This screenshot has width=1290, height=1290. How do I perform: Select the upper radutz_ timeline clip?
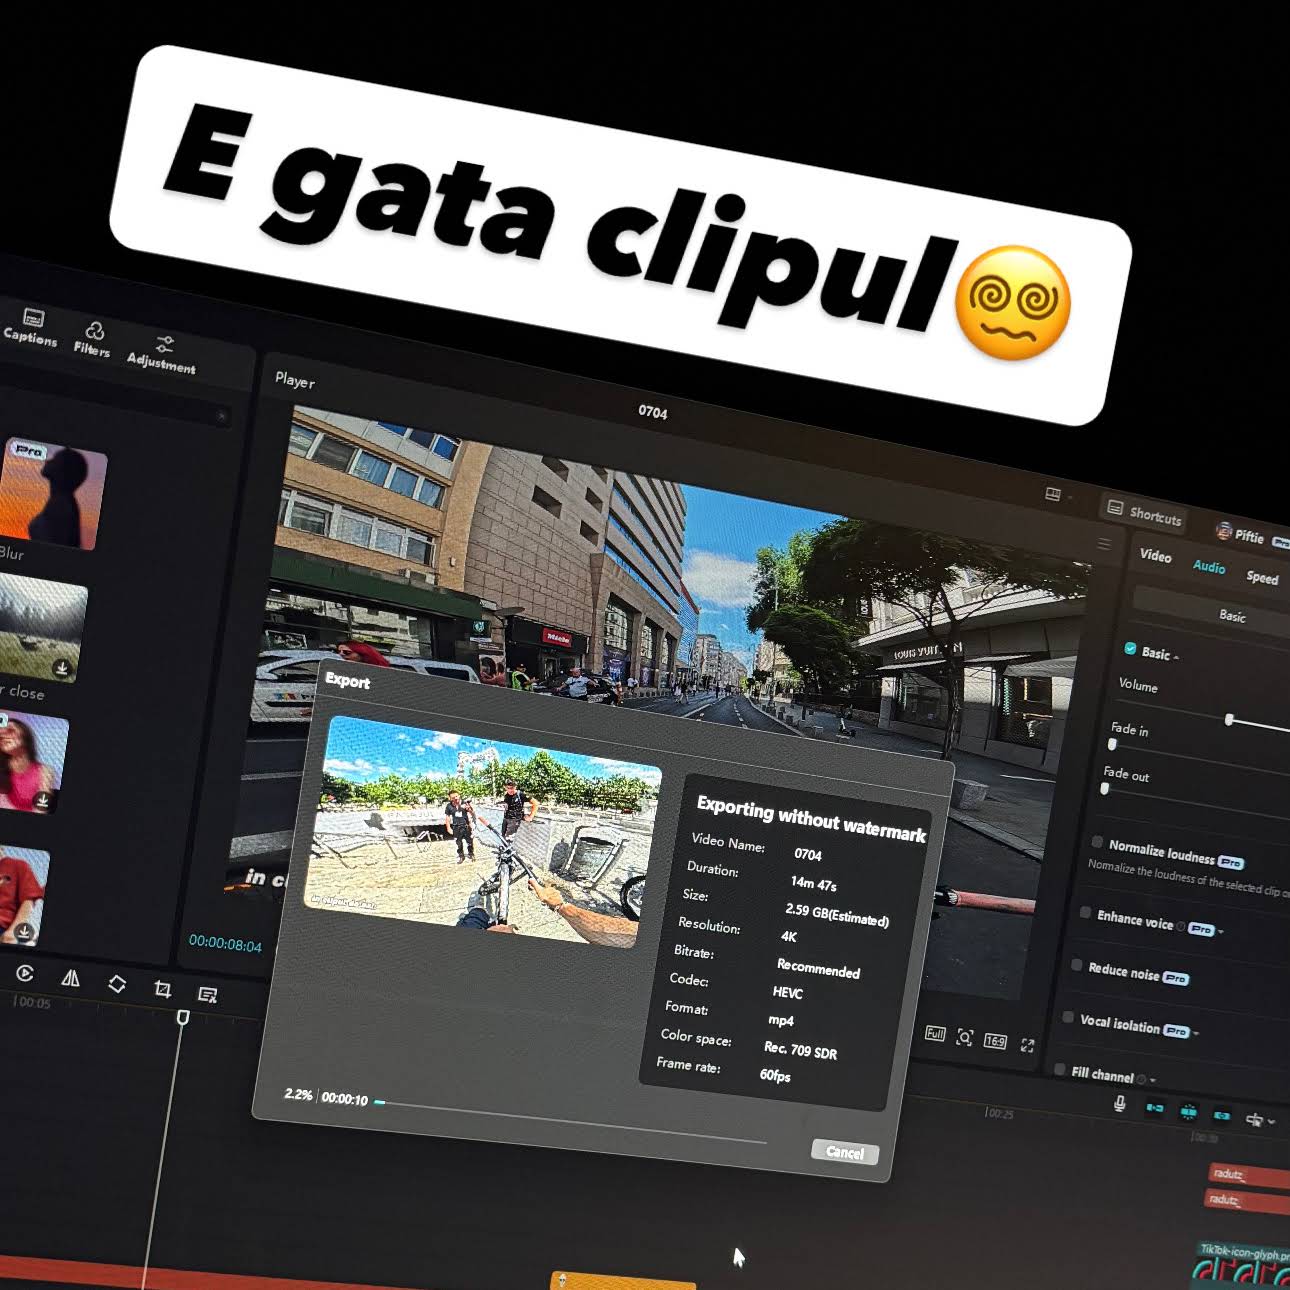point(1249,1176)
